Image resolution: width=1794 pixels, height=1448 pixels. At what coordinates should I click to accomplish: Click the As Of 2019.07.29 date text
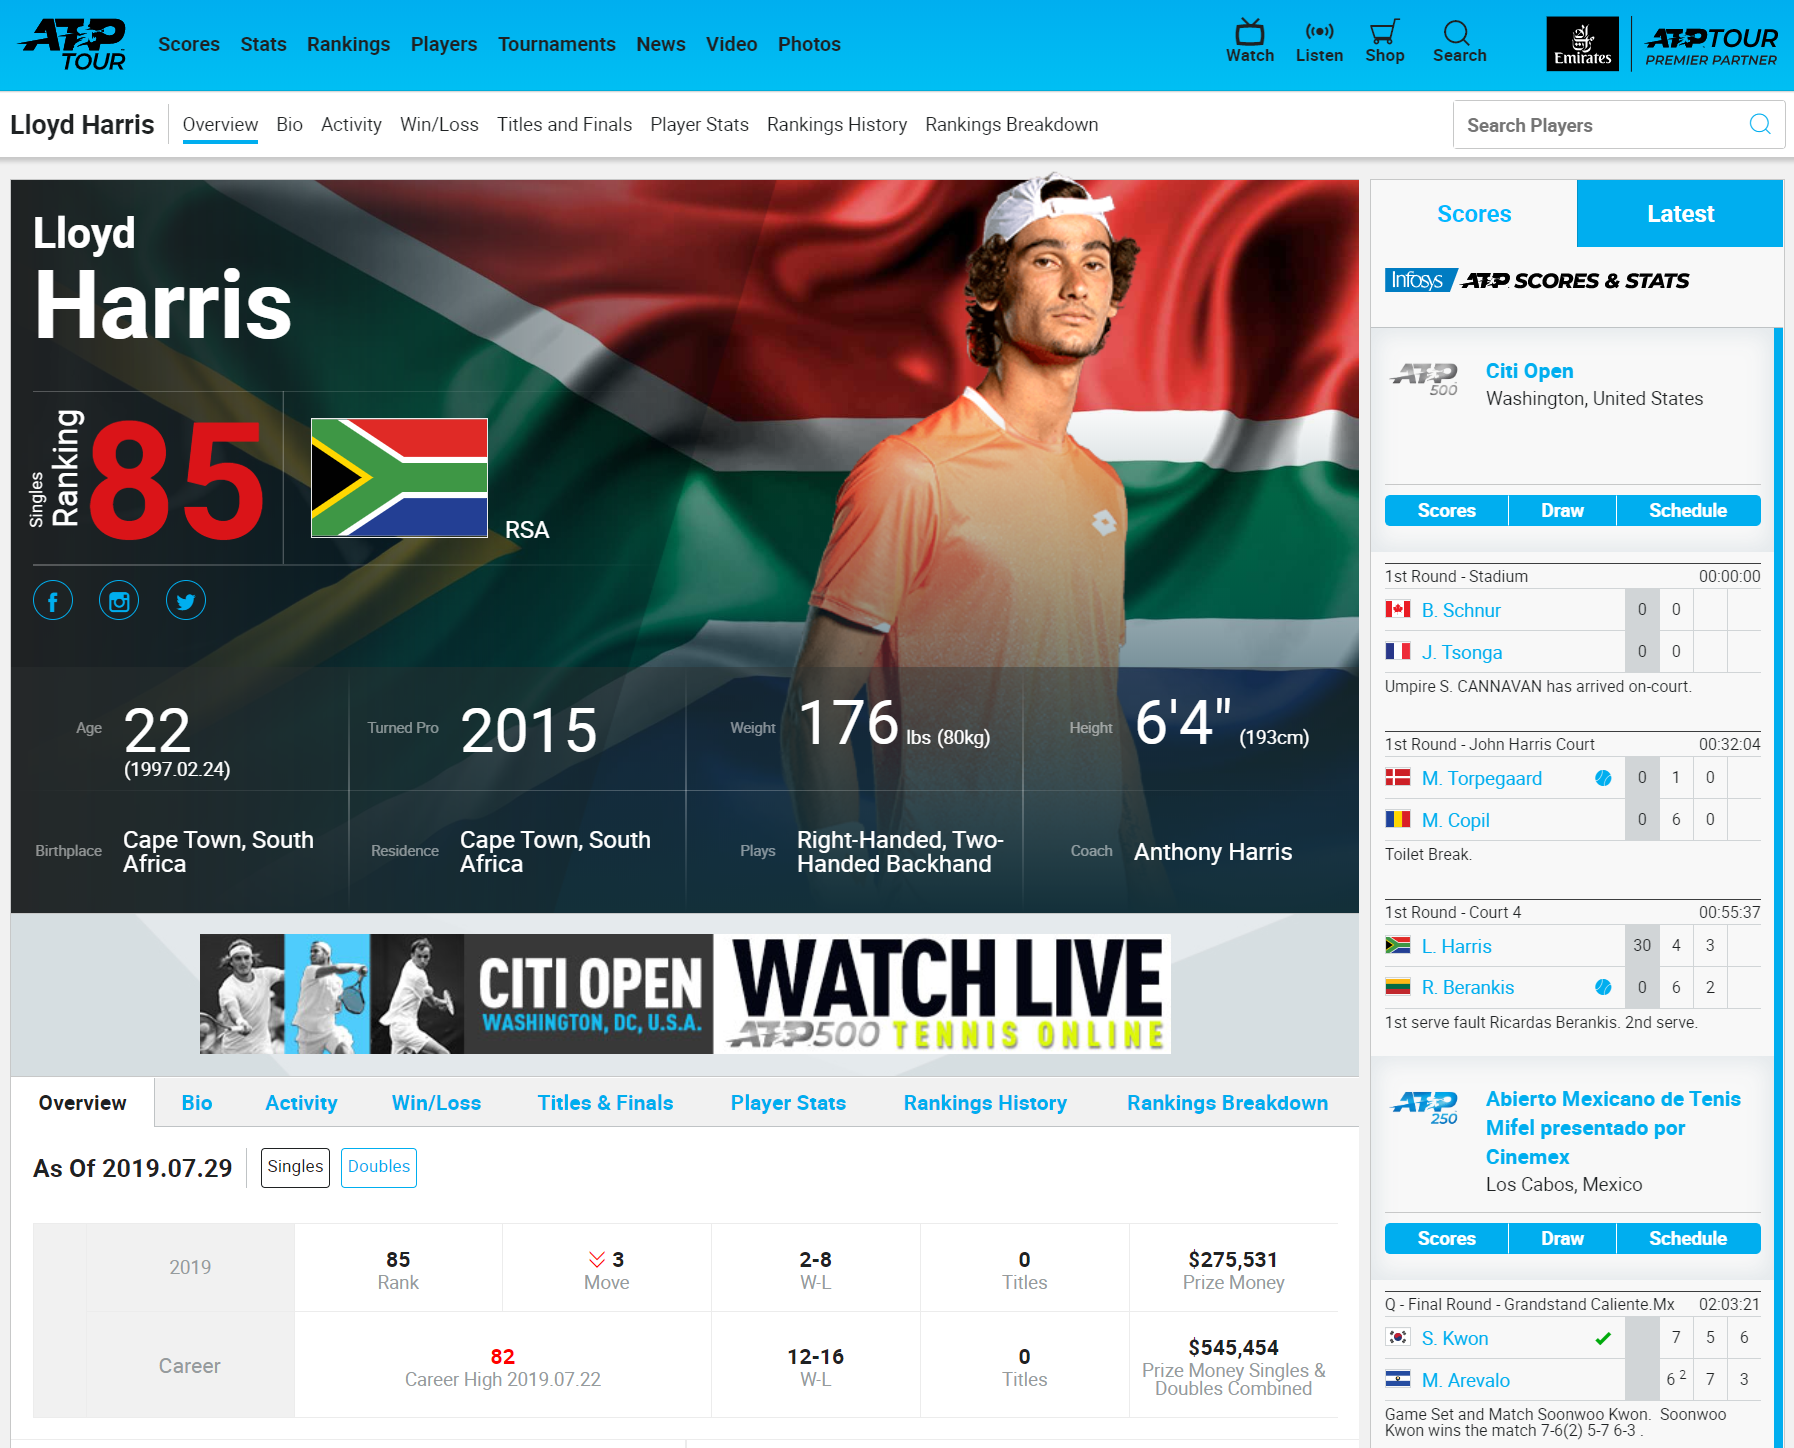(133, 1168)
